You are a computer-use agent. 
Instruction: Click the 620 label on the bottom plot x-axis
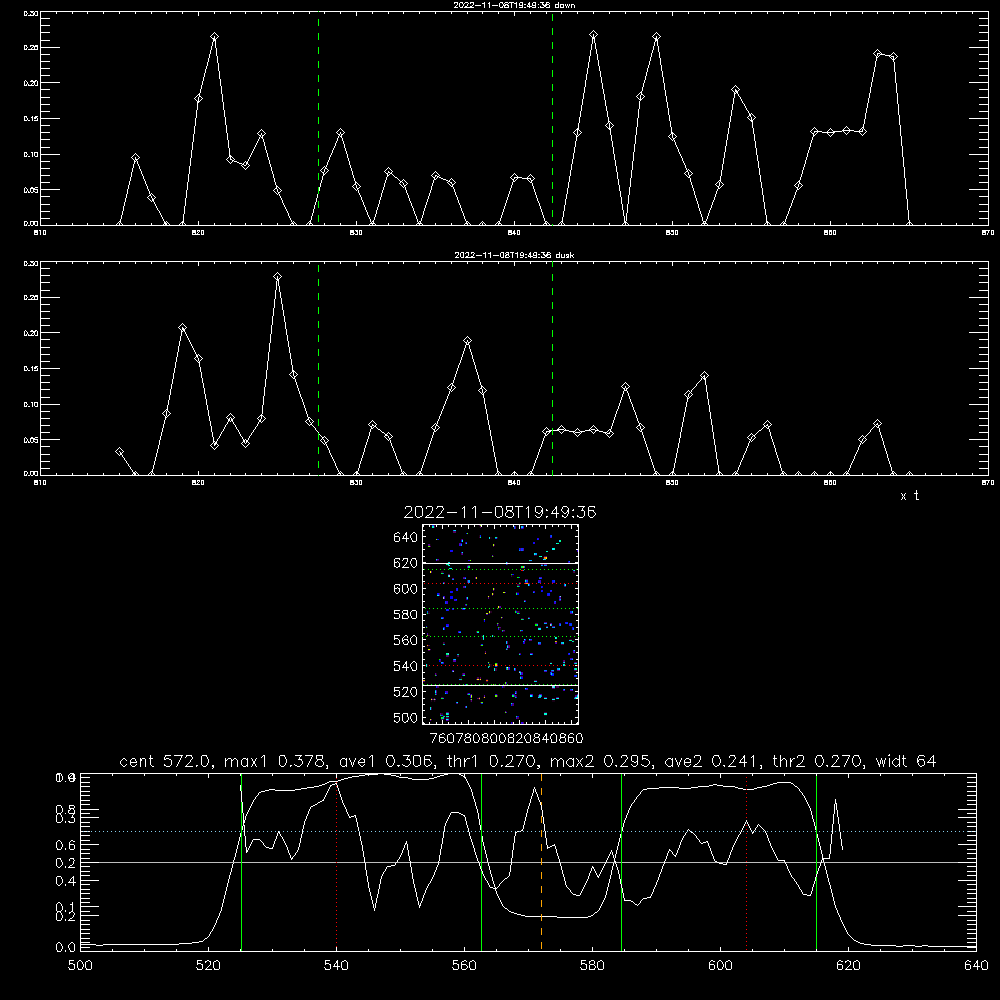coord(849,966)
